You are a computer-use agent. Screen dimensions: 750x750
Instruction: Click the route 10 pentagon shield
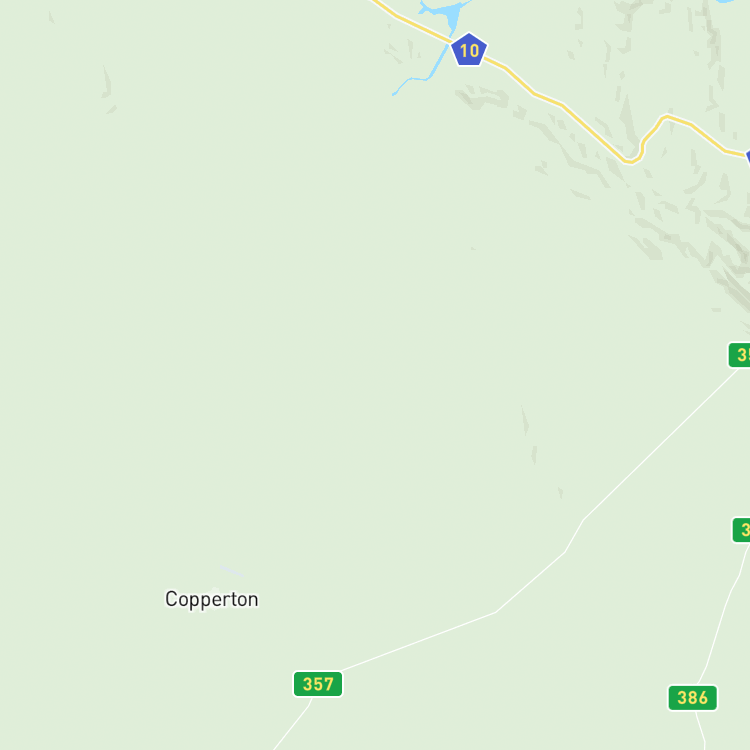[469, 50]
